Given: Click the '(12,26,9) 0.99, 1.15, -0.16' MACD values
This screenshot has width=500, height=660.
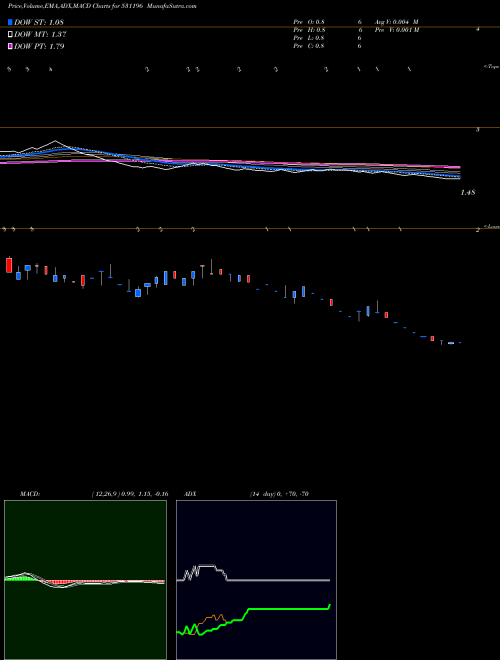Looking at the screenshot, I should pos(130,494).
